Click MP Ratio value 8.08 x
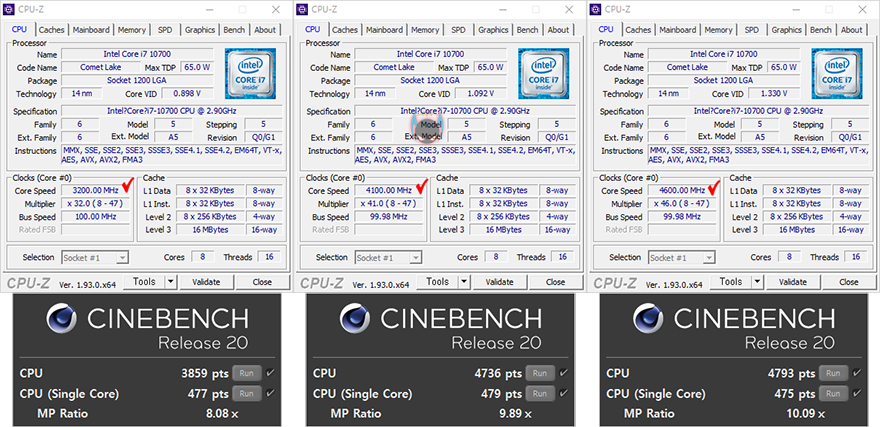Image resolution: width=880 pixels, height=427 pixels. click(x=223, y=415)
